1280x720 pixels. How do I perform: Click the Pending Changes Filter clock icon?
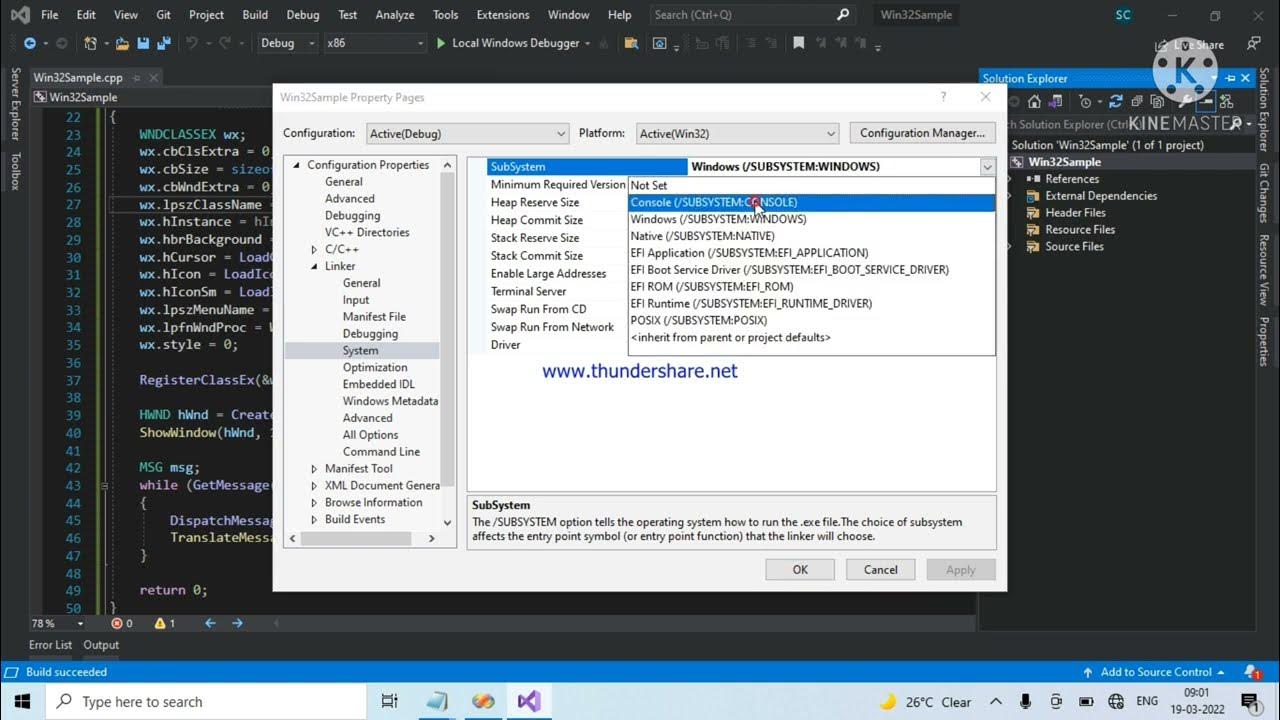tap(1087, 101)
